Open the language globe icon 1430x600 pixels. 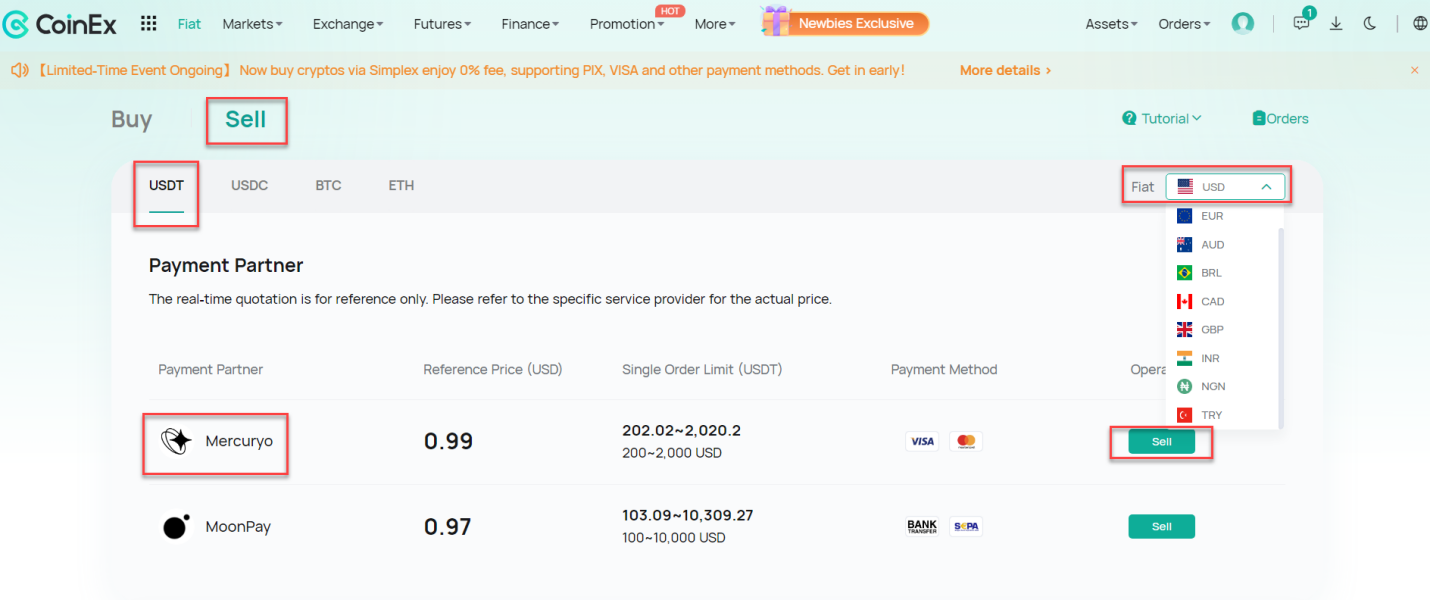click(x=1420, y=24)
